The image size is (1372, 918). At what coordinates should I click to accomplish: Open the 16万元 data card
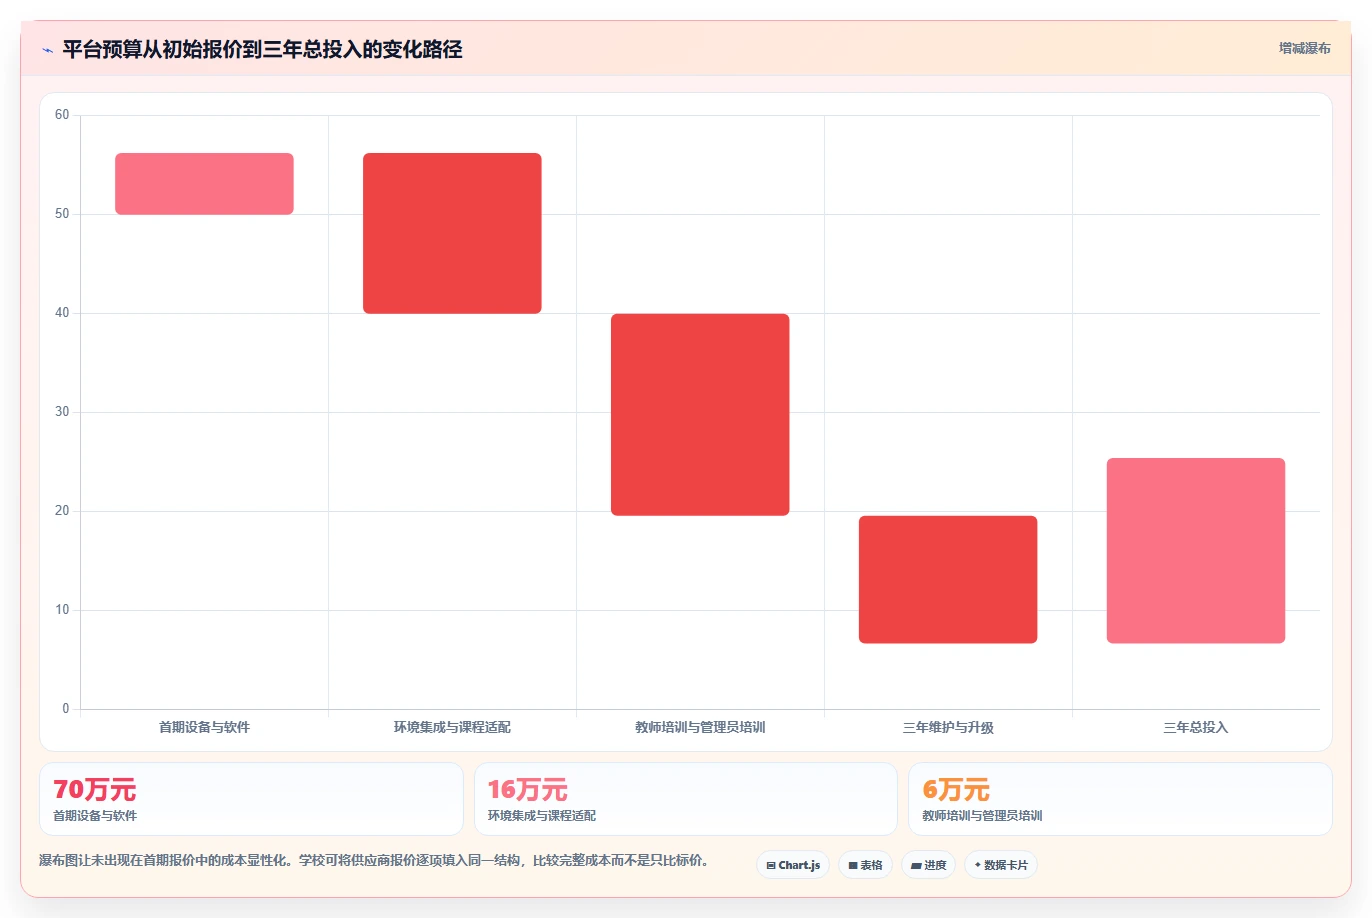[686, 799]
